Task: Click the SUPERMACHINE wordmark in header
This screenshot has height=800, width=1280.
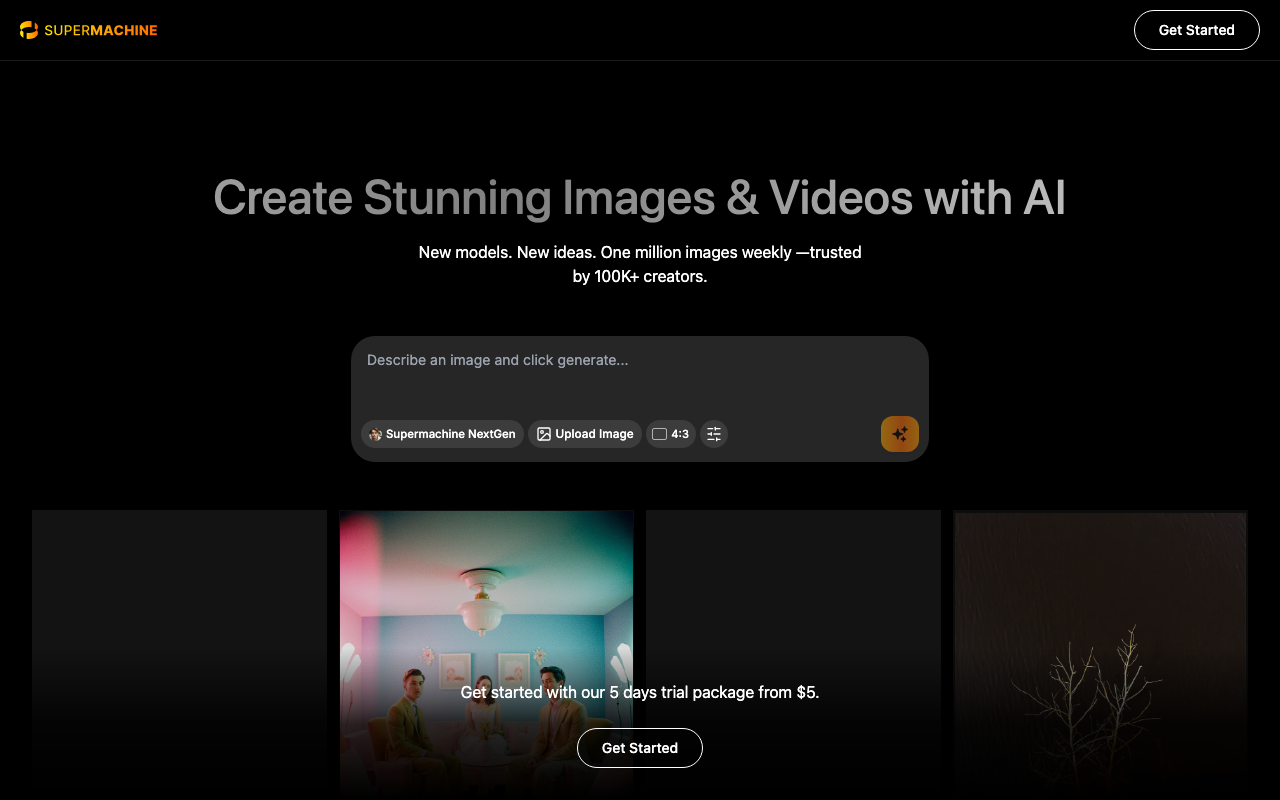Action: pos(101,30)
